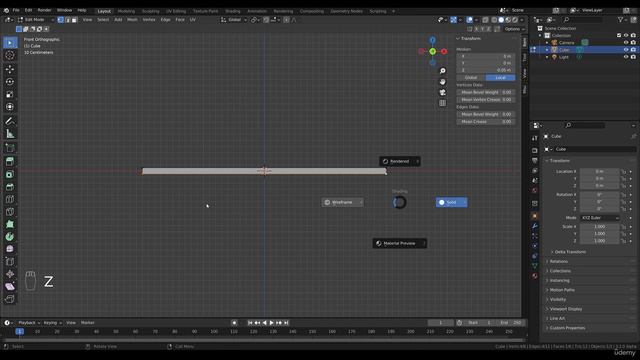
Task: Select the Shrink/Fatten tool
Action: (10, 274)
